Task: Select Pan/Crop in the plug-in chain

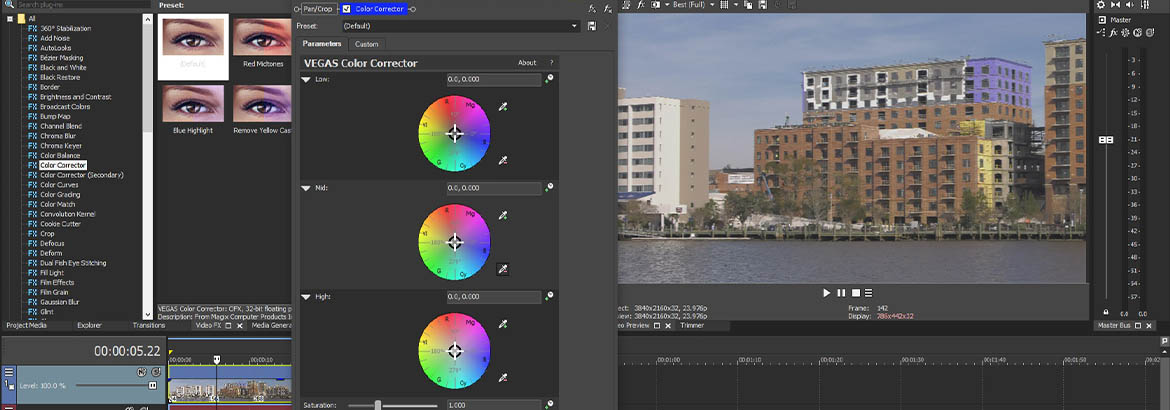Action: [x=318, y=9]
